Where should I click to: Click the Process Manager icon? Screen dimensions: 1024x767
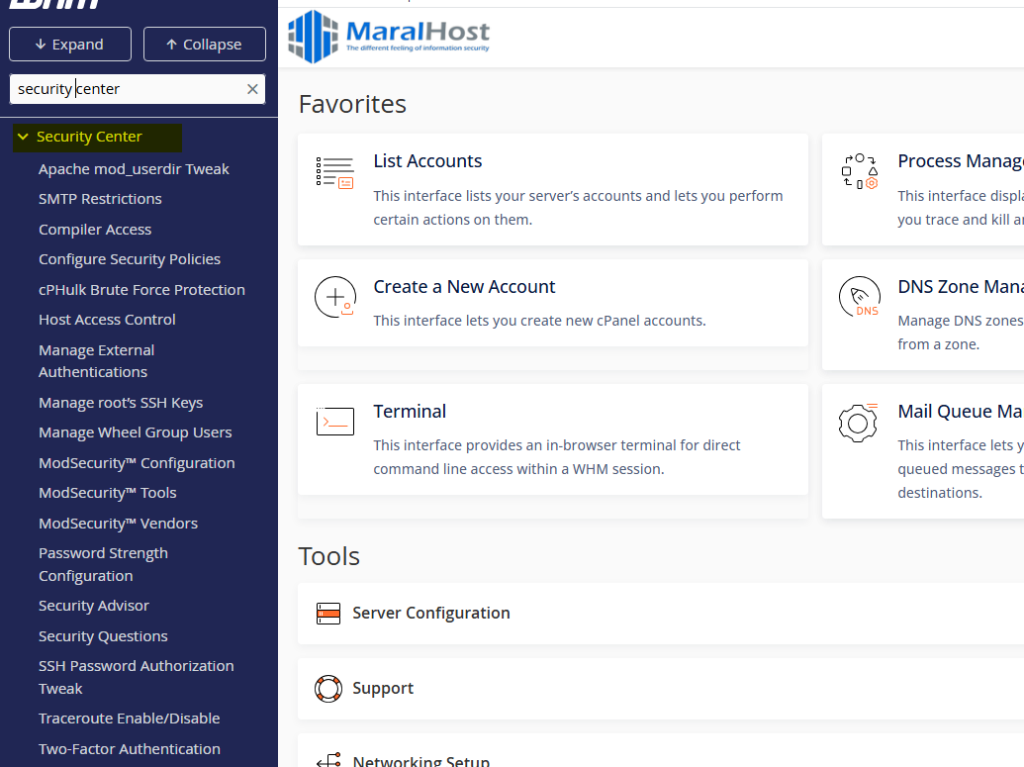(858, 172)
